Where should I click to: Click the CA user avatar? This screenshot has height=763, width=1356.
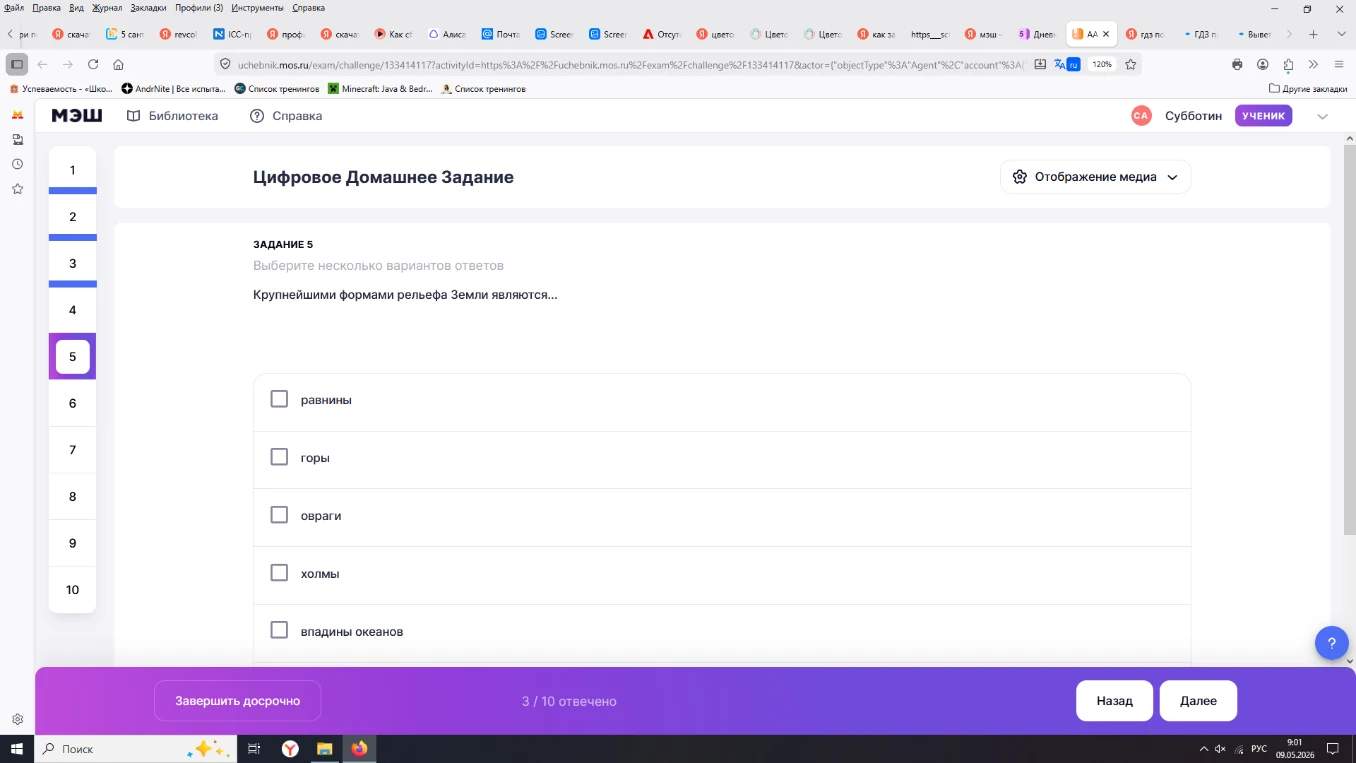tap(1141, 116)
